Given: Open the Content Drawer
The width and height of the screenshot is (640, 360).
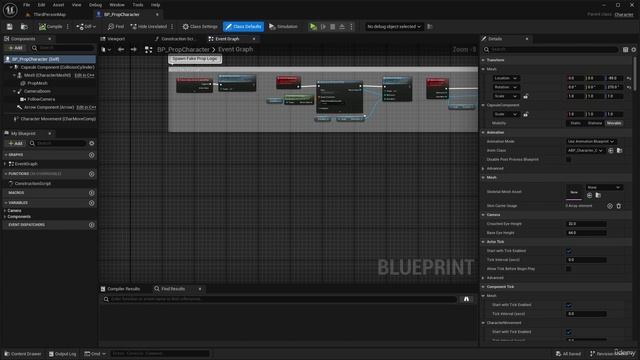Looking at the screenshot, I should pos(23,354).
